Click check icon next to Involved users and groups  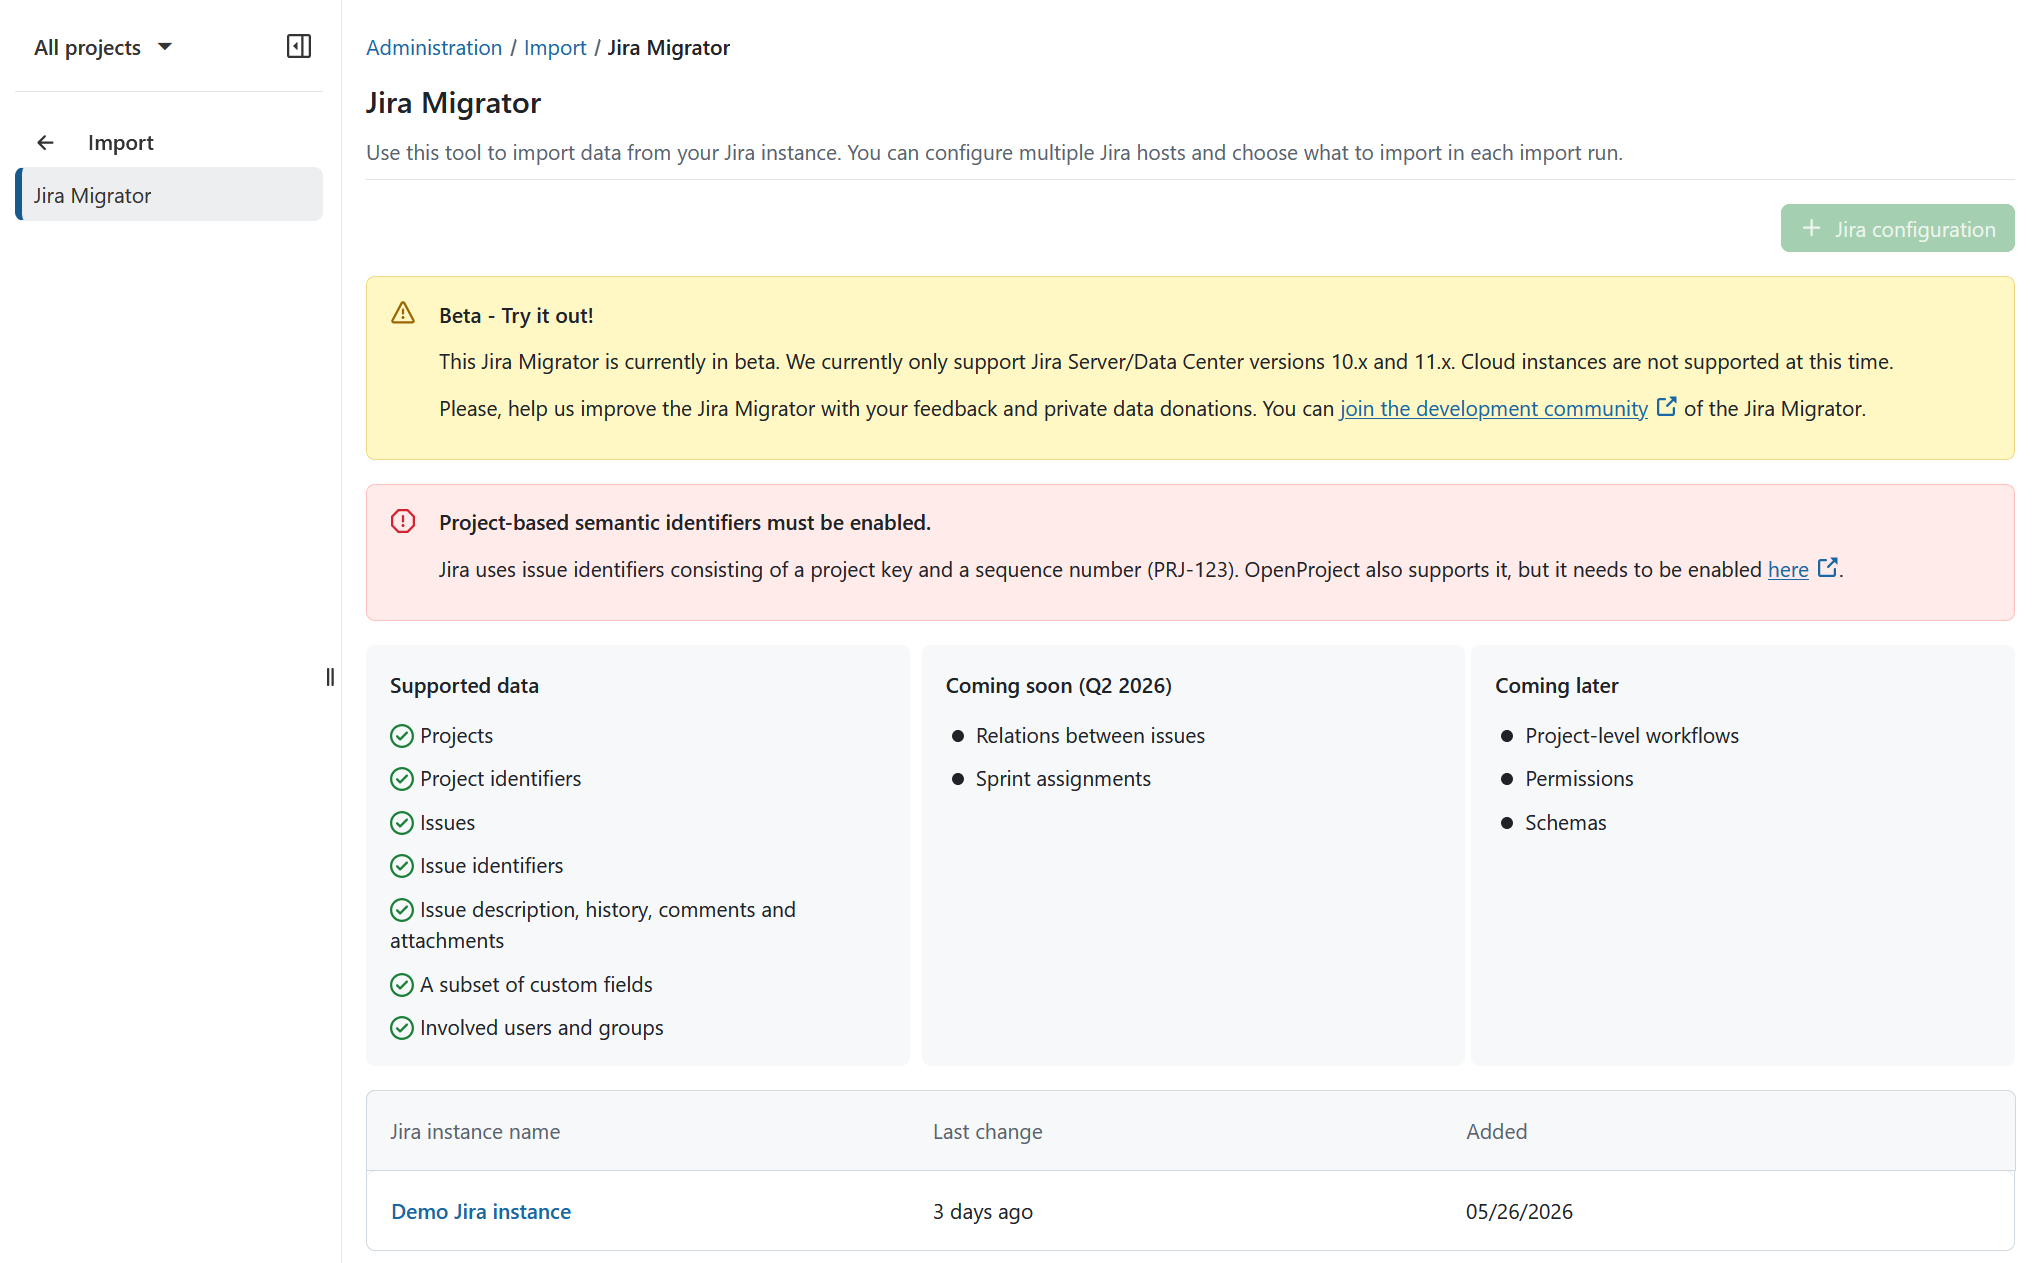click(402, 1028)
